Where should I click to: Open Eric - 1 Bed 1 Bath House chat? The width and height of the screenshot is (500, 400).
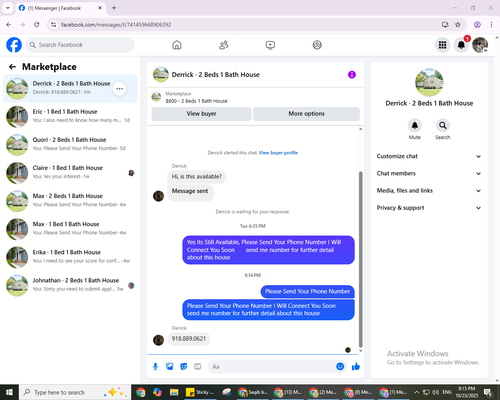[70, 117]
